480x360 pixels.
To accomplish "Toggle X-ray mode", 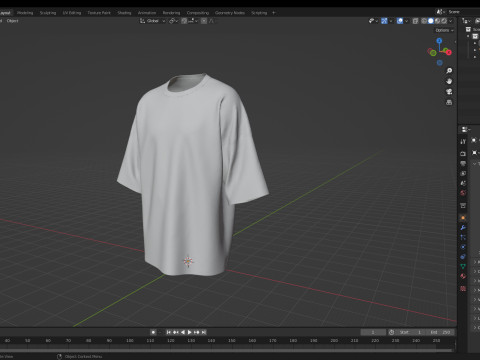I will coord(415,21).
